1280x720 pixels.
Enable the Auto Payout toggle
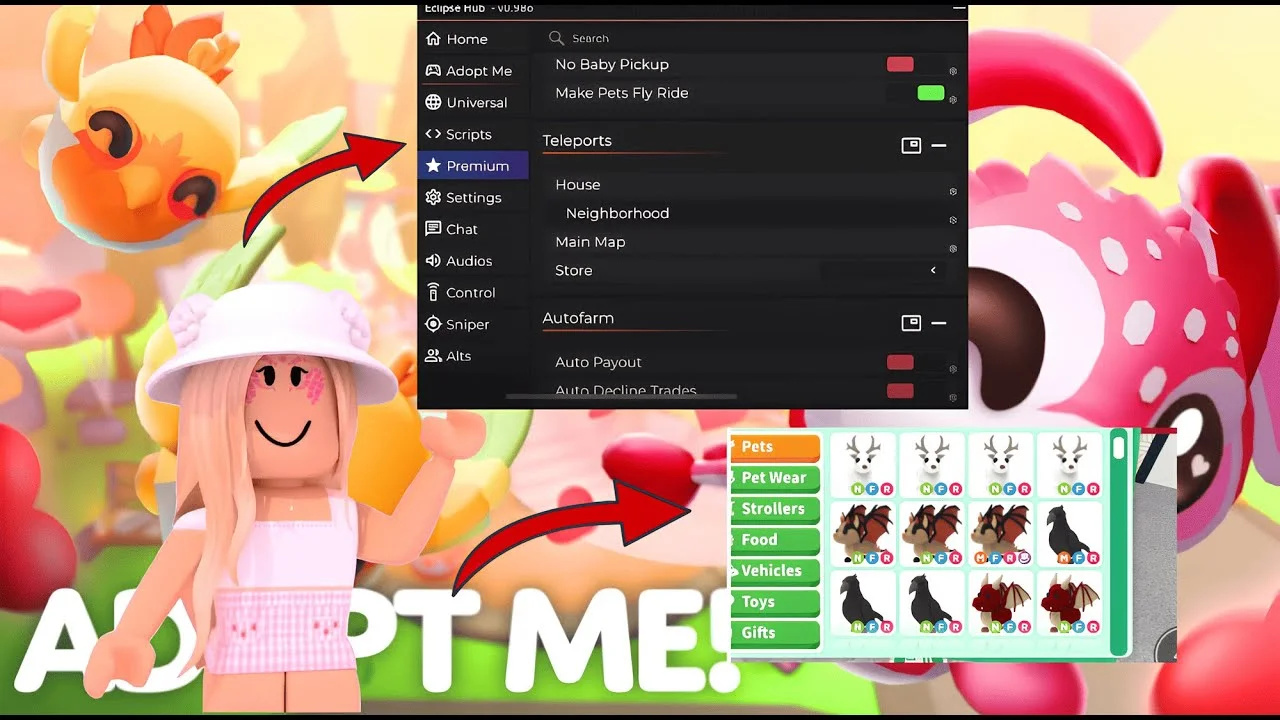click(914, 362)
